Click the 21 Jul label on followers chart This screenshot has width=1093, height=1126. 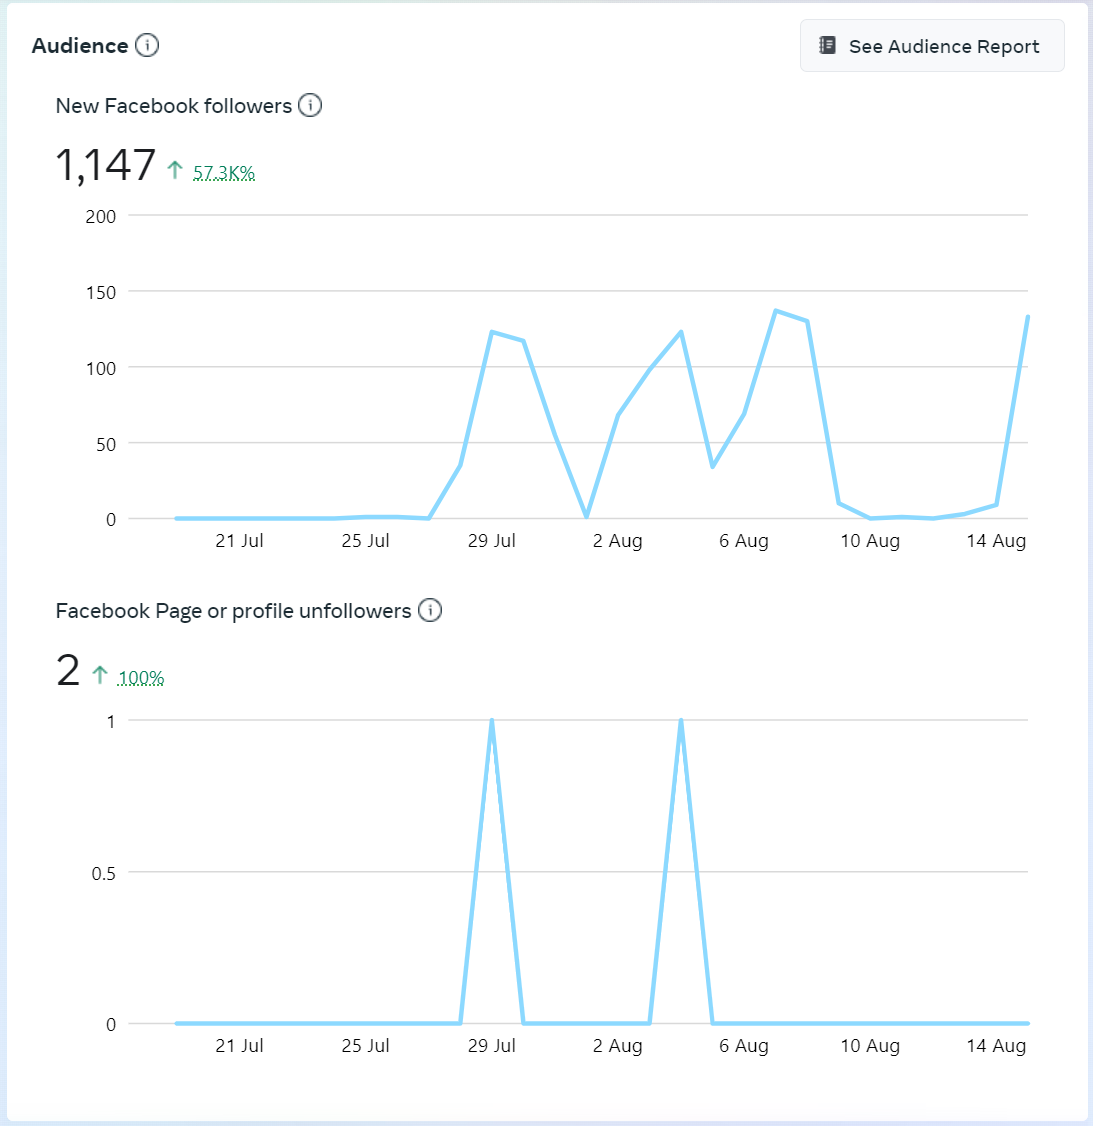click(x=239, y=541)
